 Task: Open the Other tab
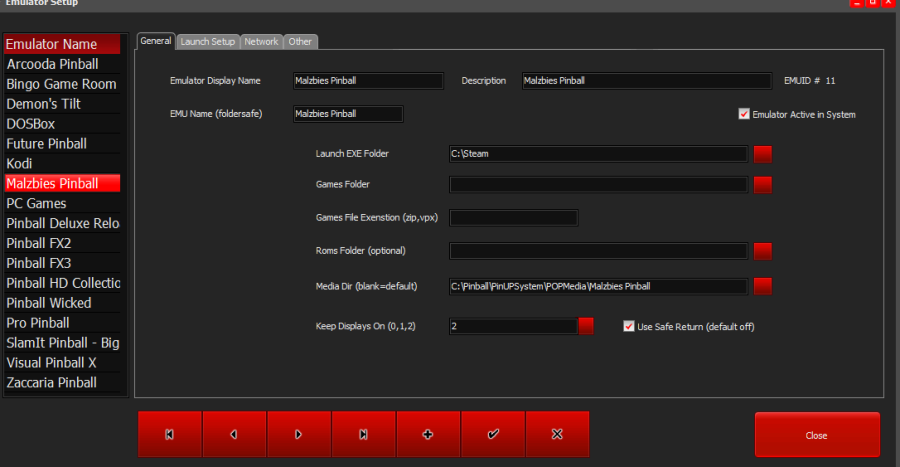pos(300,41)
